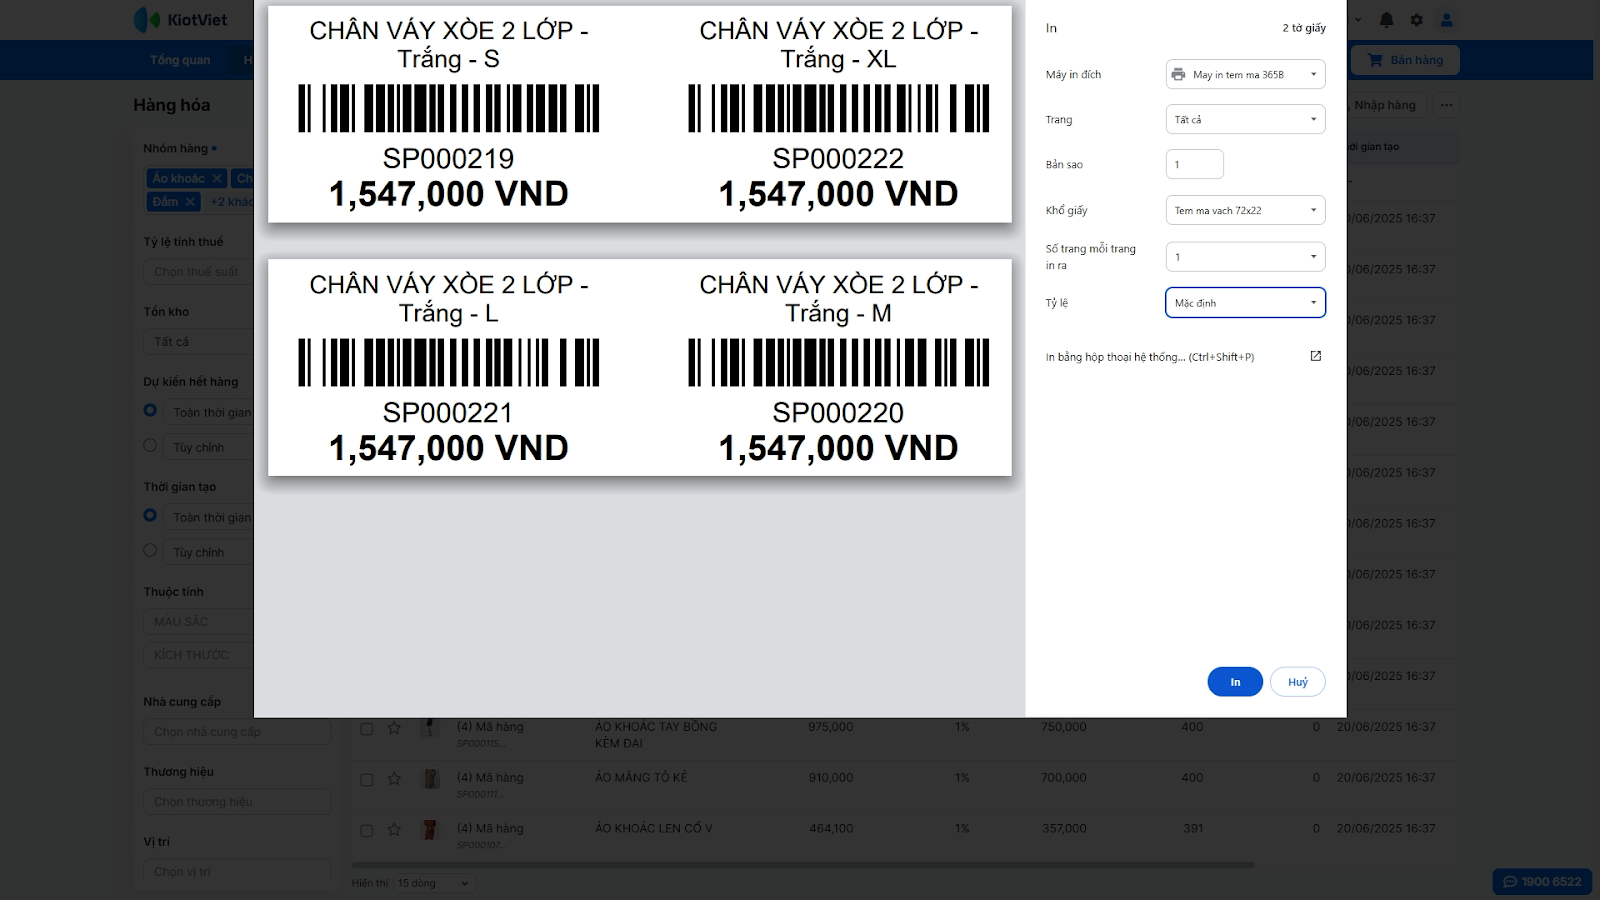This screenshot has width=1600, height=900.
Task: Select Toàn thời gian under Dự kiến hết hàng
Action: [x=150, y=410]
